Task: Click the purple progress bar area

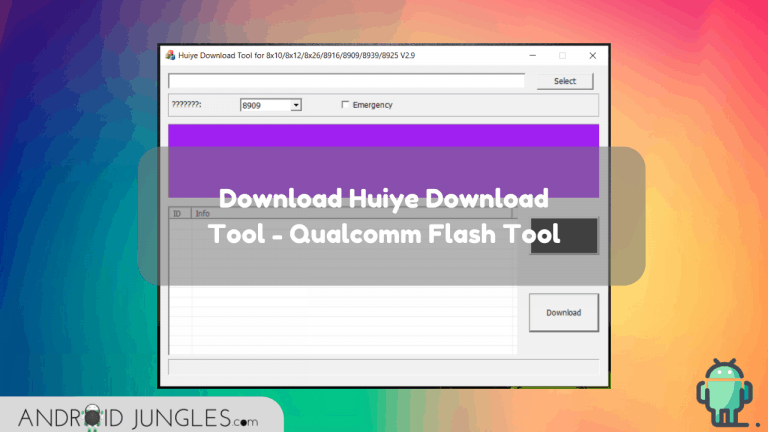Action: click(x=384, y=161)
